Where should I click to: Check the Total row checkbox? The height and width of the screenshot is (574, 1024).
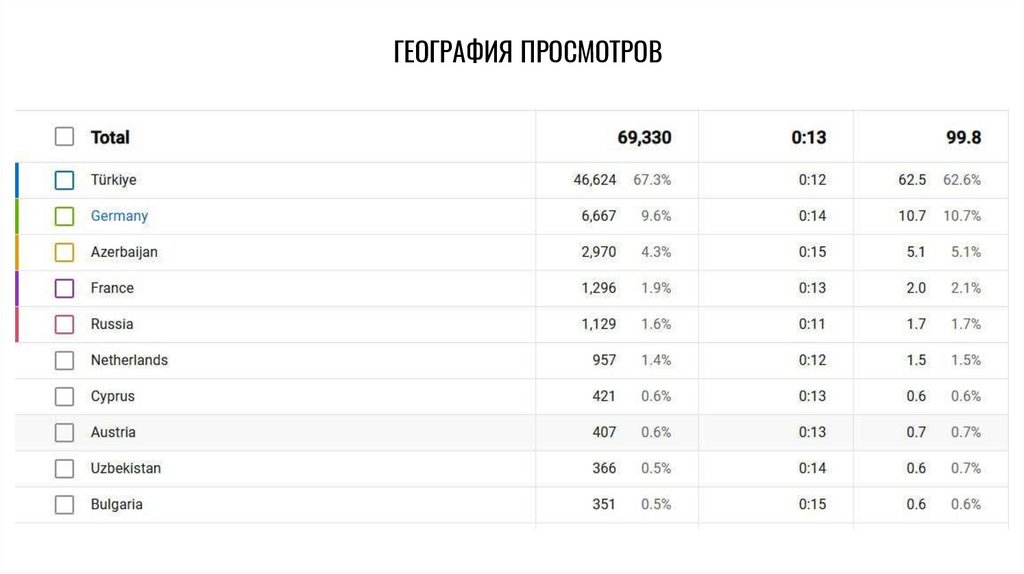point(65,137)
